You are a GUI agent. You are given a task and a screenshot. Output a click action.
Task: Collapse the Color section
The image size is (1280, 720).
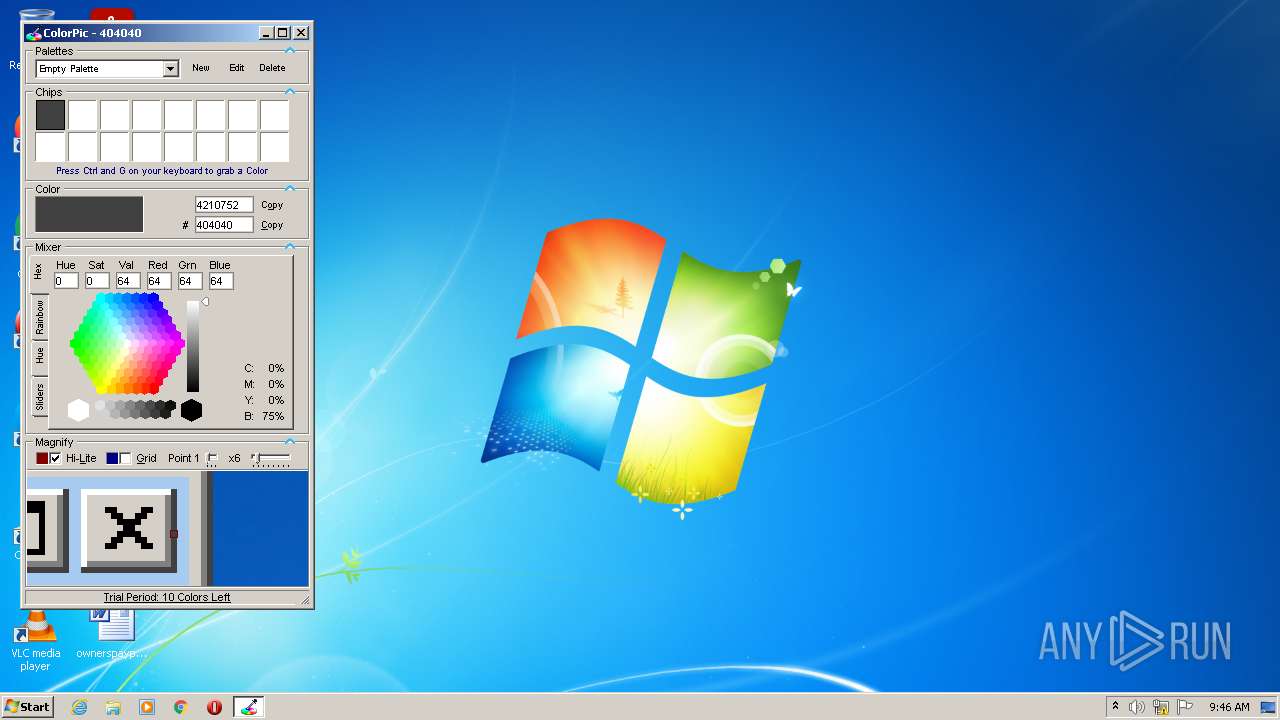[x=290, y=188]
